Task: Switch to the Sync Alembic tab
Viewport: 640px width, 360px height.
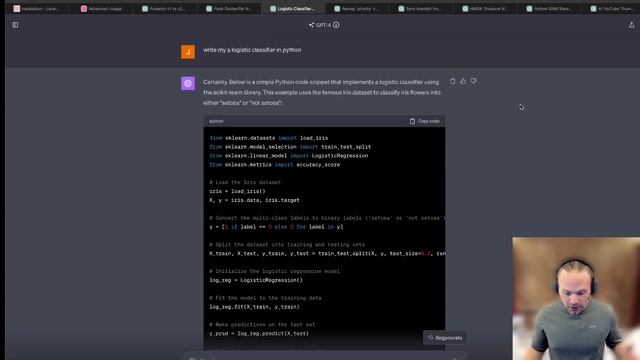Action: (421, 9)
